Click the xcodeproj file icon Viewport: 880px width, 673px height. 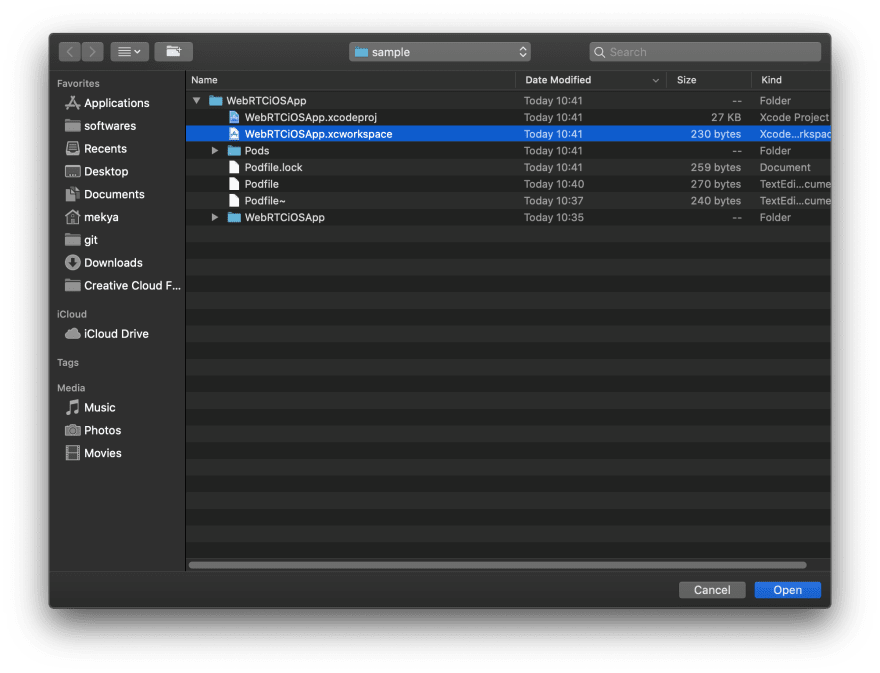(x=234, y=117)
